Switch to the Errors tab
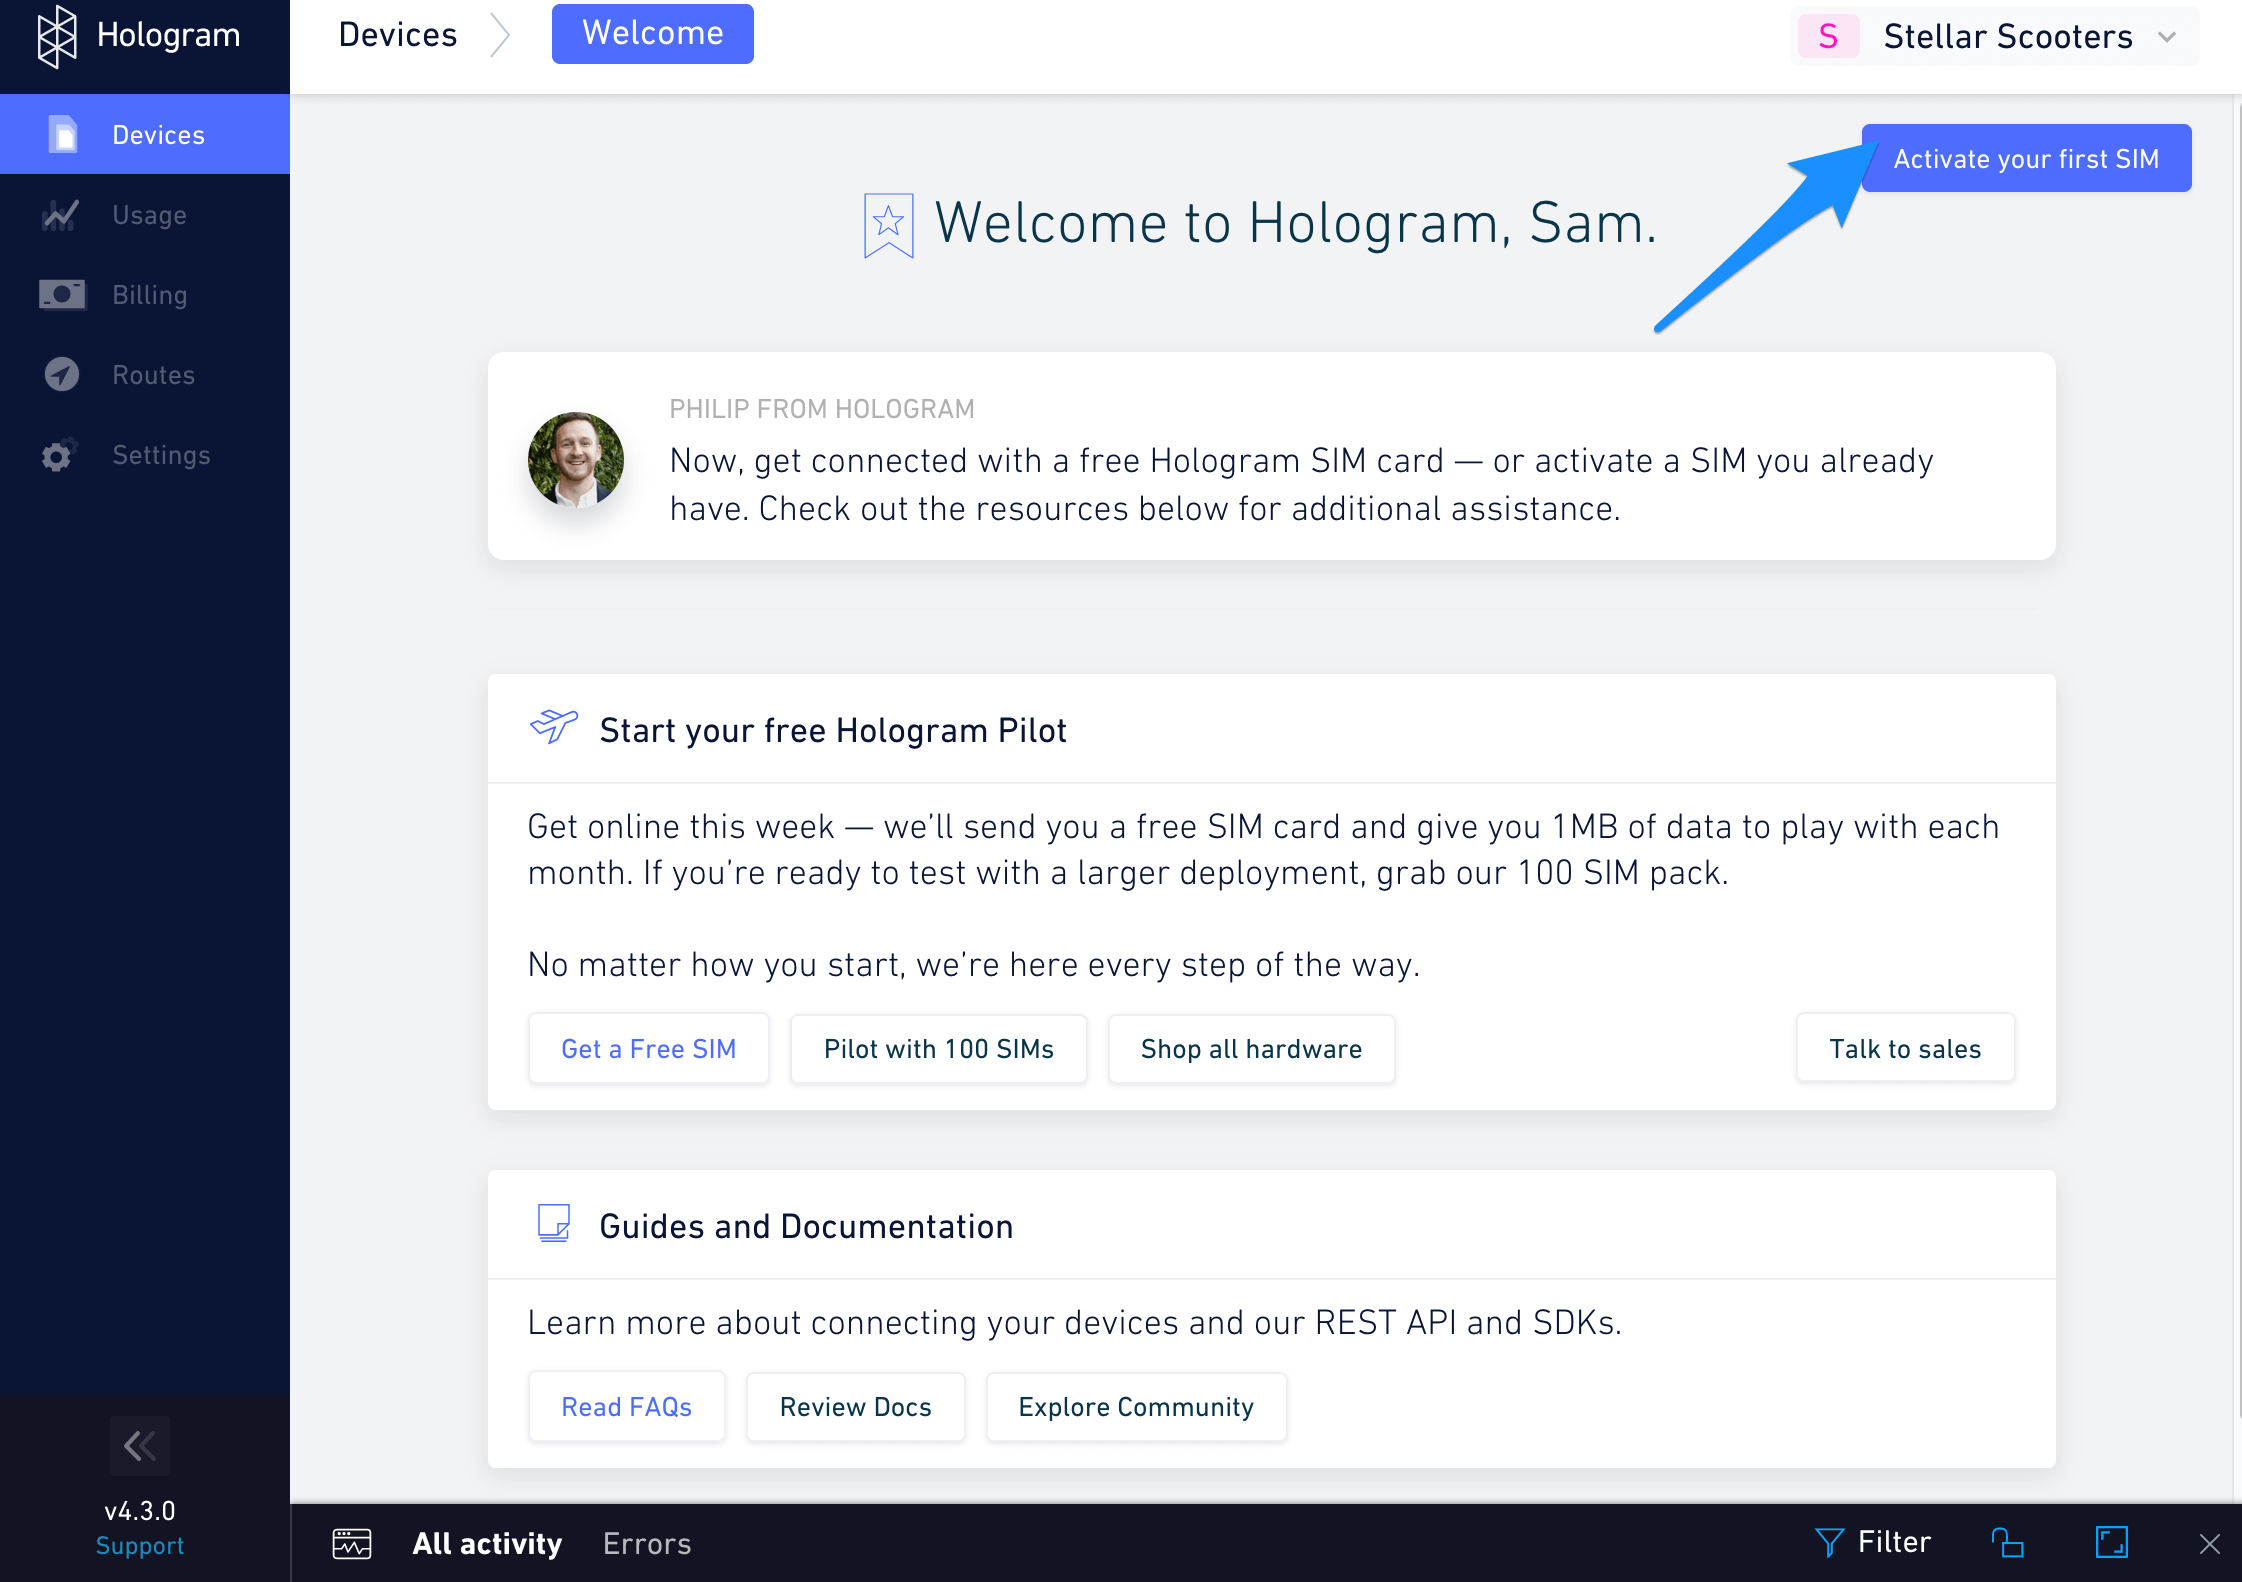The width and height of the screenshot is (2242, 1582). (647, 1543)
